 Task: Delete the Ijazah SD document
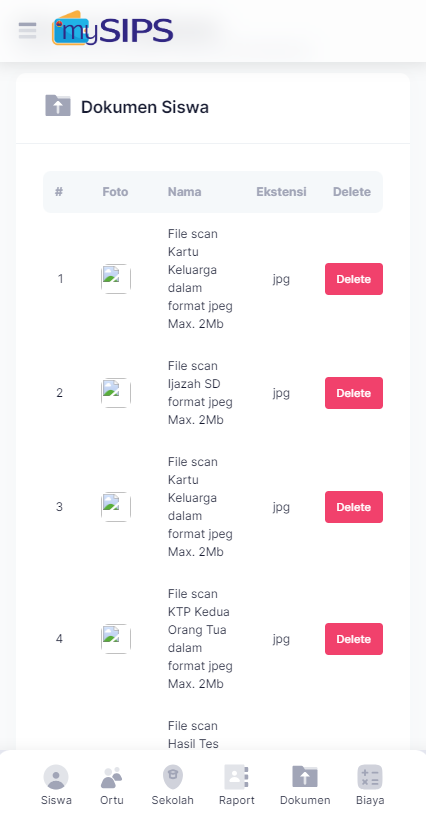click(354, 393)
